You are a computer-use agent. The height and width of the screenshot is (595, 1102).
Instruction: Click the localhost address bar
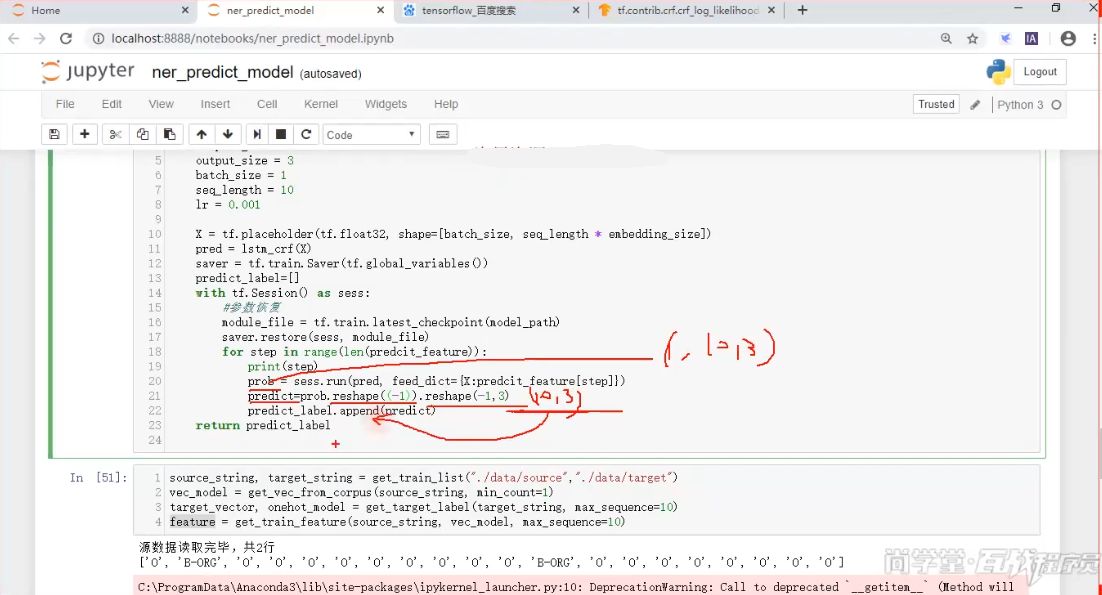500,38
